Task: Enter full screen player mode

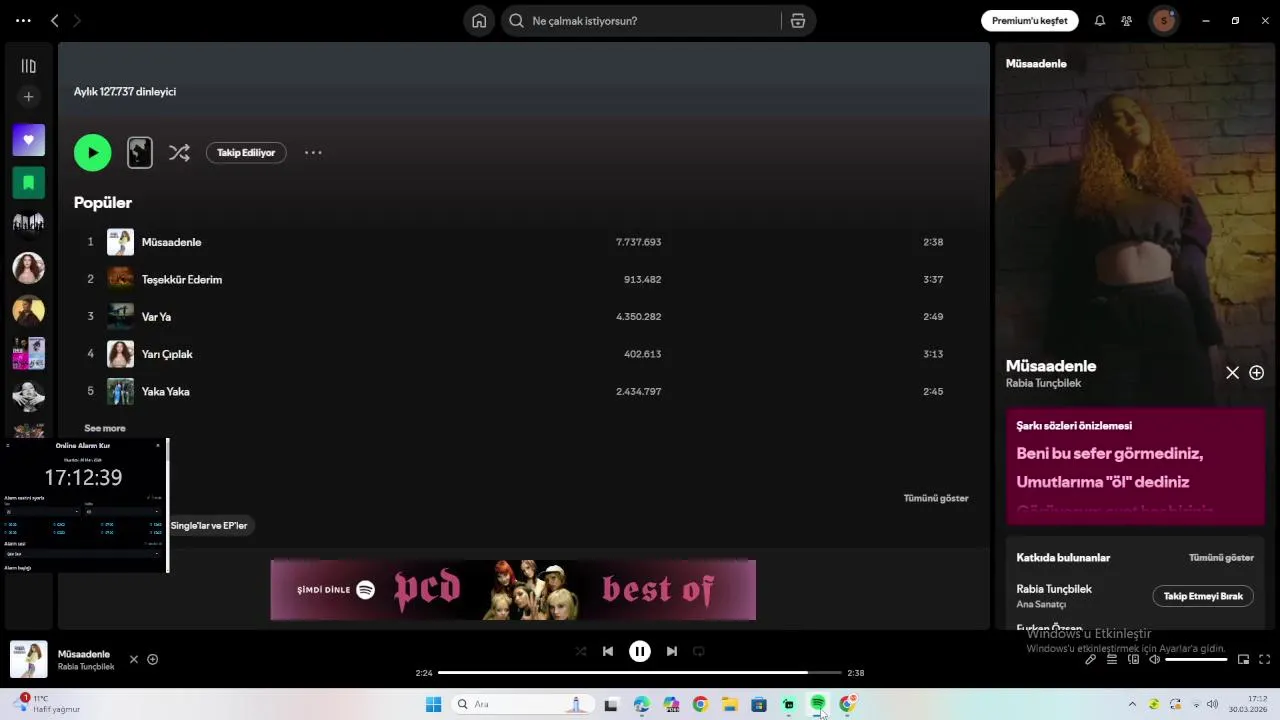Action: [x=1265, y=660]
